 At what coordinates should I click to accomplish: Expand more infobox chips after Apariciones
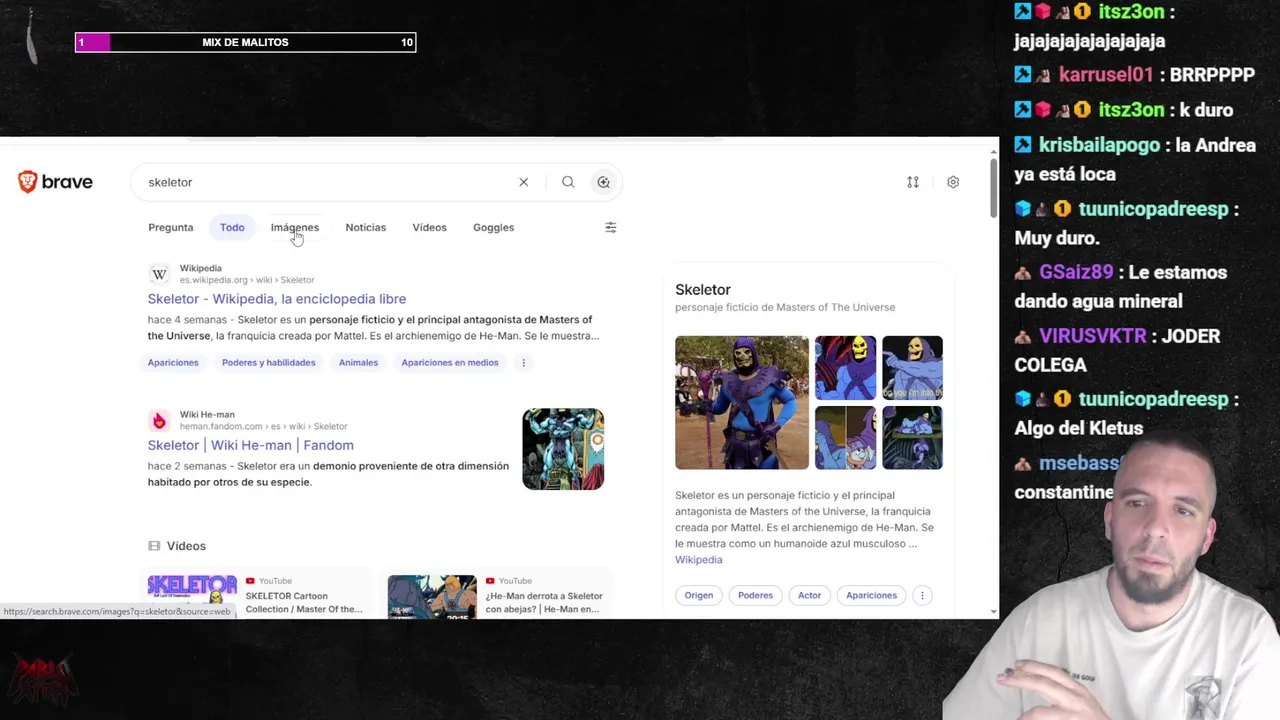(x=922, y=595)
